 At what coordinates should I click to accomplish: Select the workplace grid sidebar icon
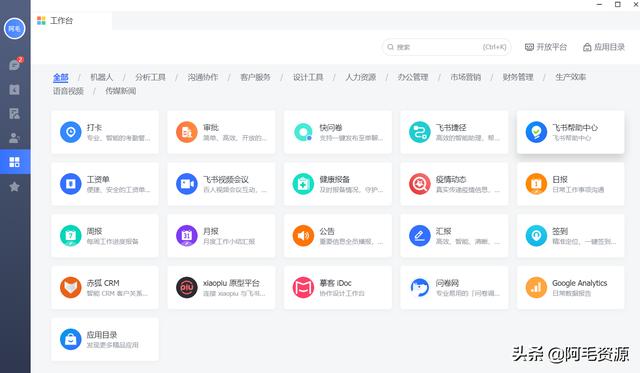point(15,162)
